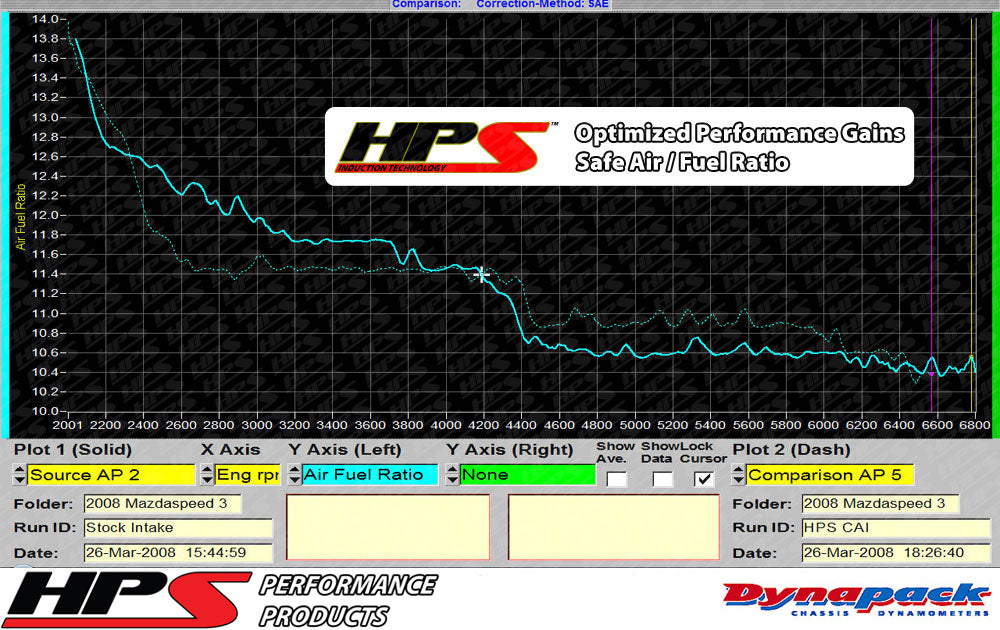
Task: Open the Plot 1 Source AP 2 selector
Action: coord(115,474)
